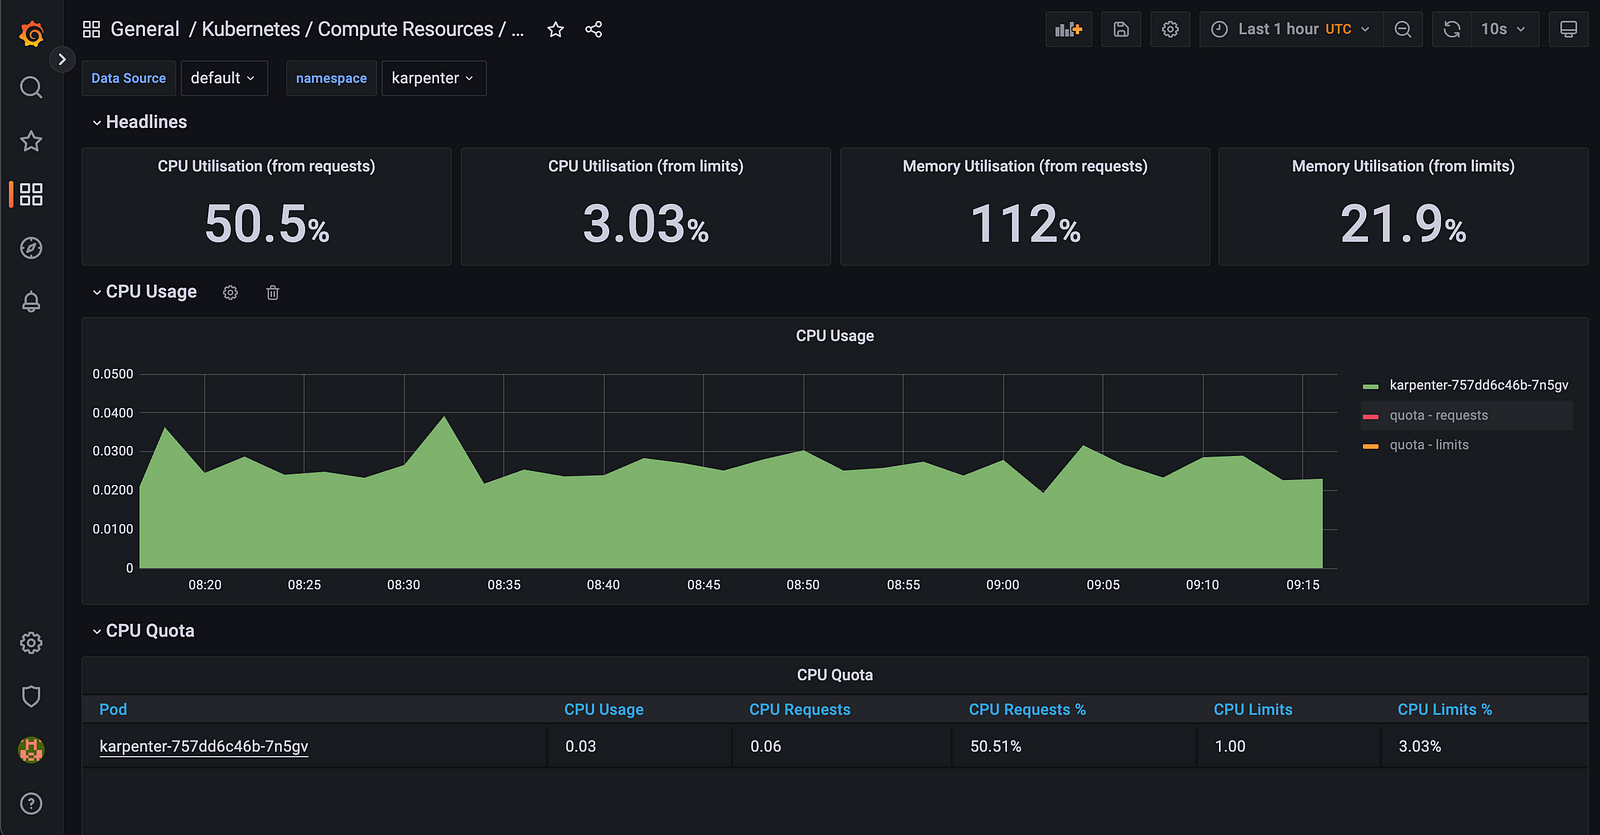Click the Kubernetes / Compute Resources dashboard title
Image resolution: width=1600 pixels, height=835 pixels.
[x=362, y=29]
